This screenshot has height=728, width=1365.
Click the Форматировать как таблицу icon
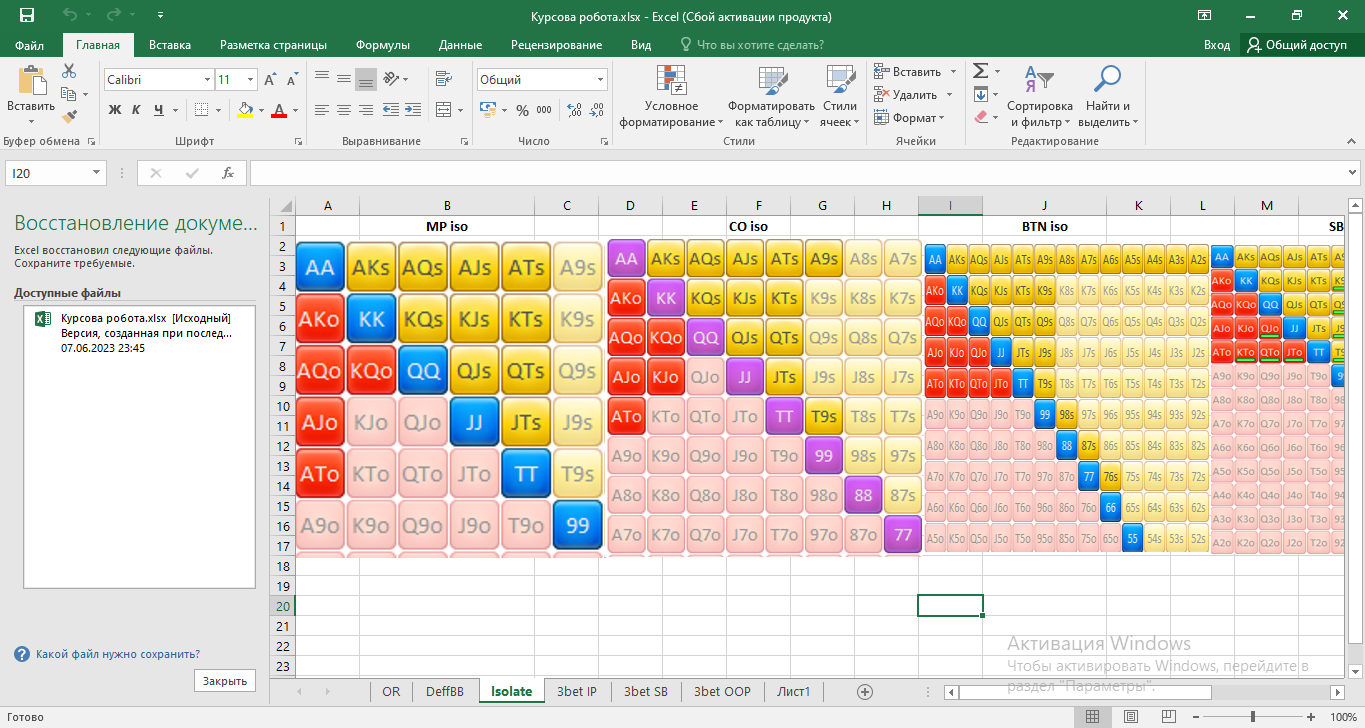pyautogui.click(x=772, y=80)
